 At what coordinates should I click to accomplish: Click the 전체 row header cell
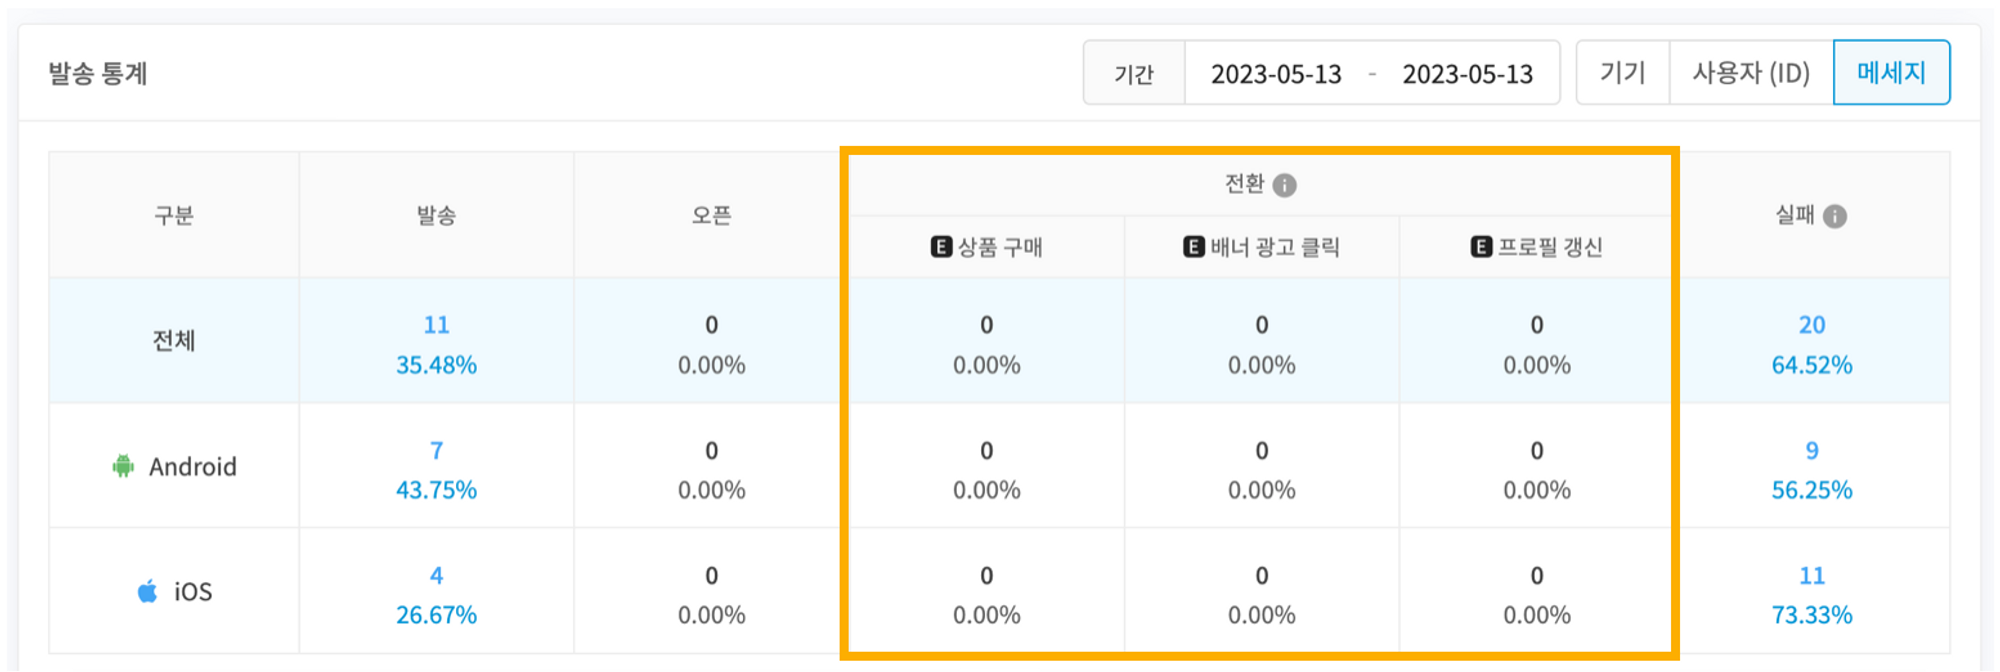[173, 341]
